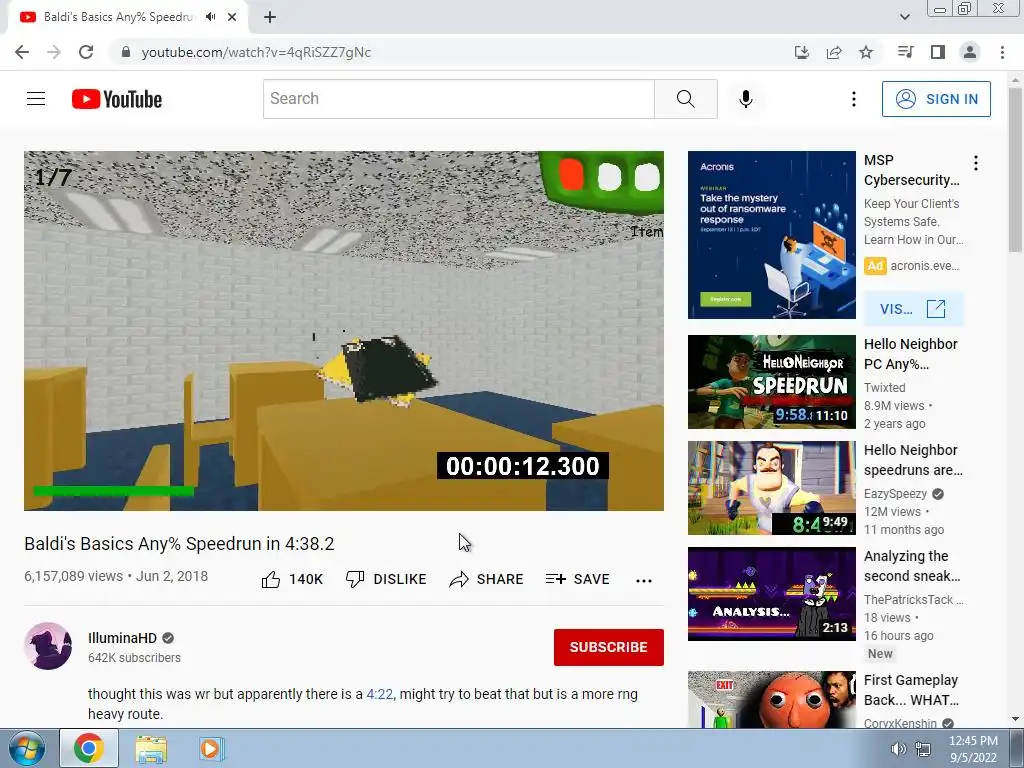
Task: Open First Gameplay Back... WHAT thumbnail
Action: click(771, 699)
